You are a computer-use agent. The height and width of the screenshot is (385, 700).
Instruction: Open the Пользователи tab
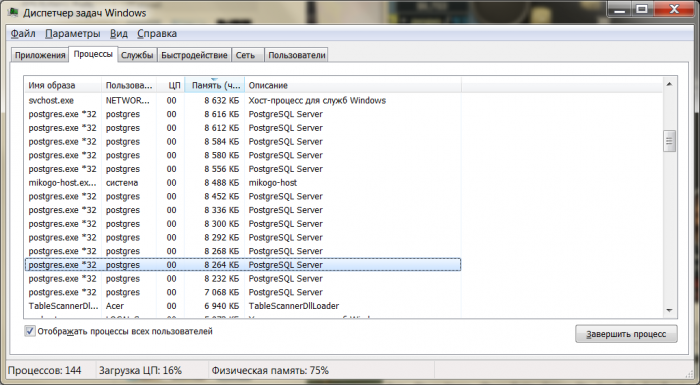[296, 55]
